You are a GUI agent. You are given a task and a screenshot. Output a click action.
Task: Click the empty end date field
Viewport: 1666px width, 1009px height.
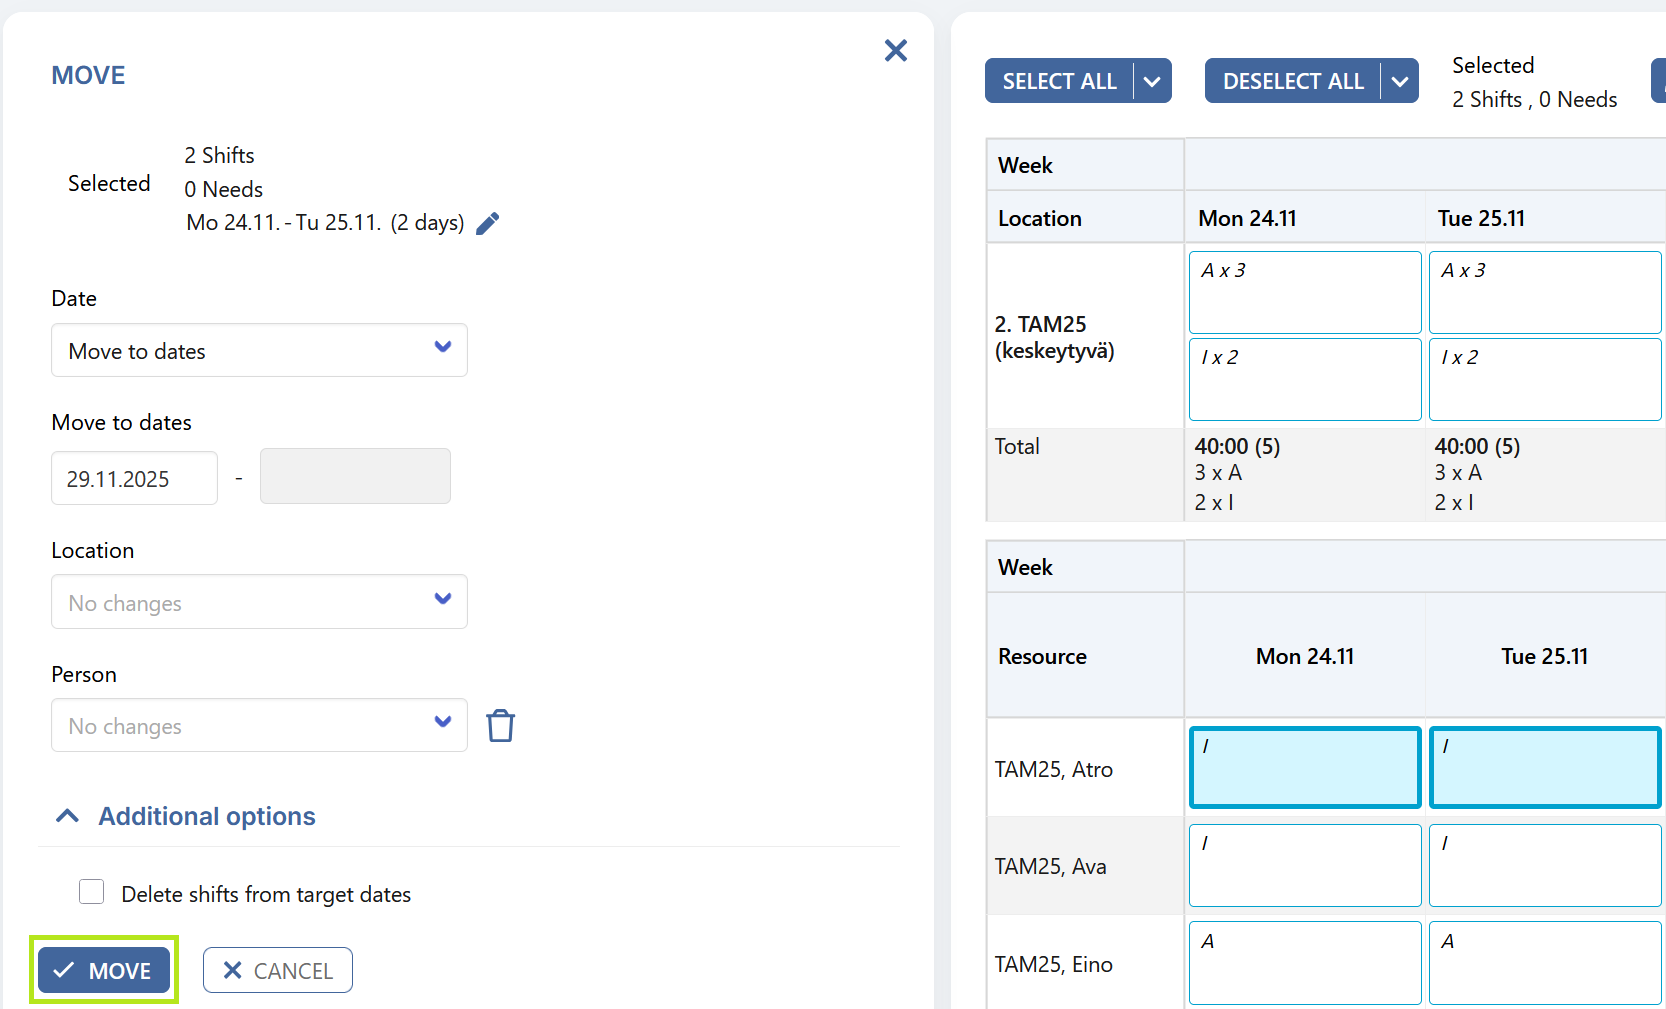tap(355, 476)
